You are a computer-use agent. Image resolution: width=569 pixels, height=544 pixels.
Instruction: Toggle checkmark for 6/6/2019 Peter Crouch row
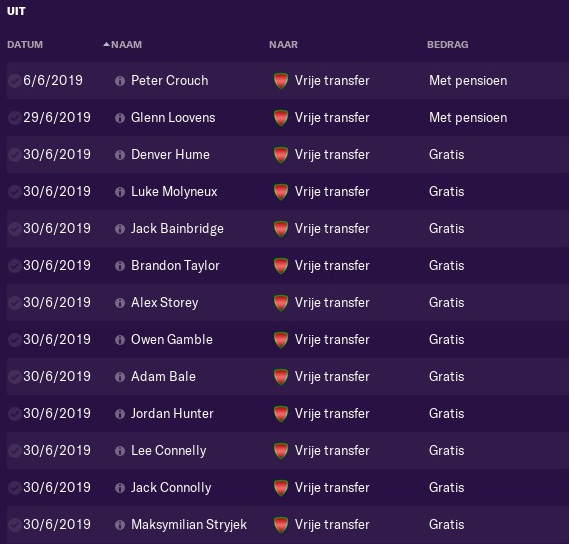click(15, 81)
